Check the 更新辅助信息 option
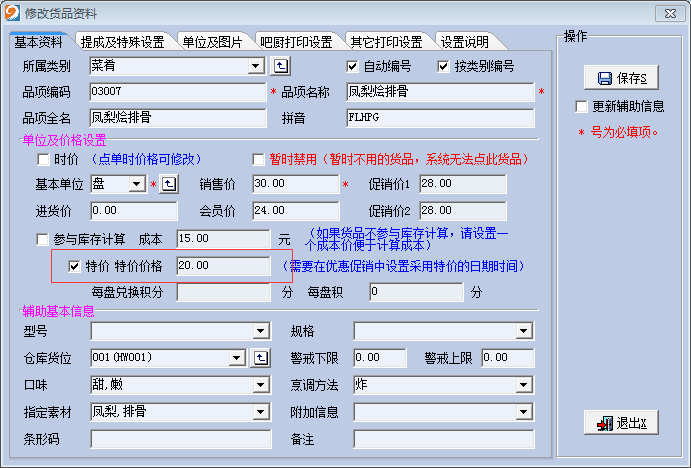This screenshot has width=691, height=468. [x=582, y=106]
